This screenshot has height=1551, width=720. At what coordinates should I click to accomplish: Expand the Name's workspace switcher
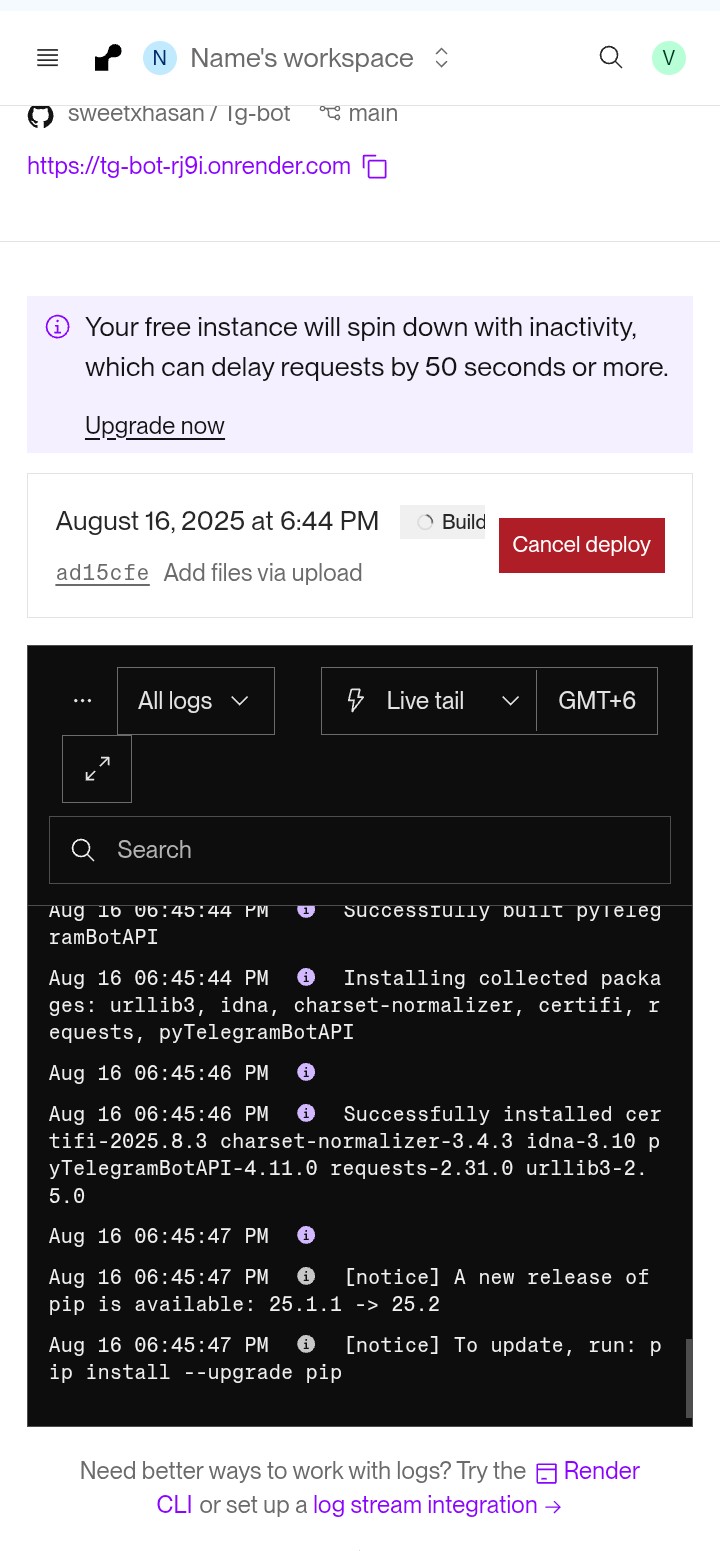(441, 58)
